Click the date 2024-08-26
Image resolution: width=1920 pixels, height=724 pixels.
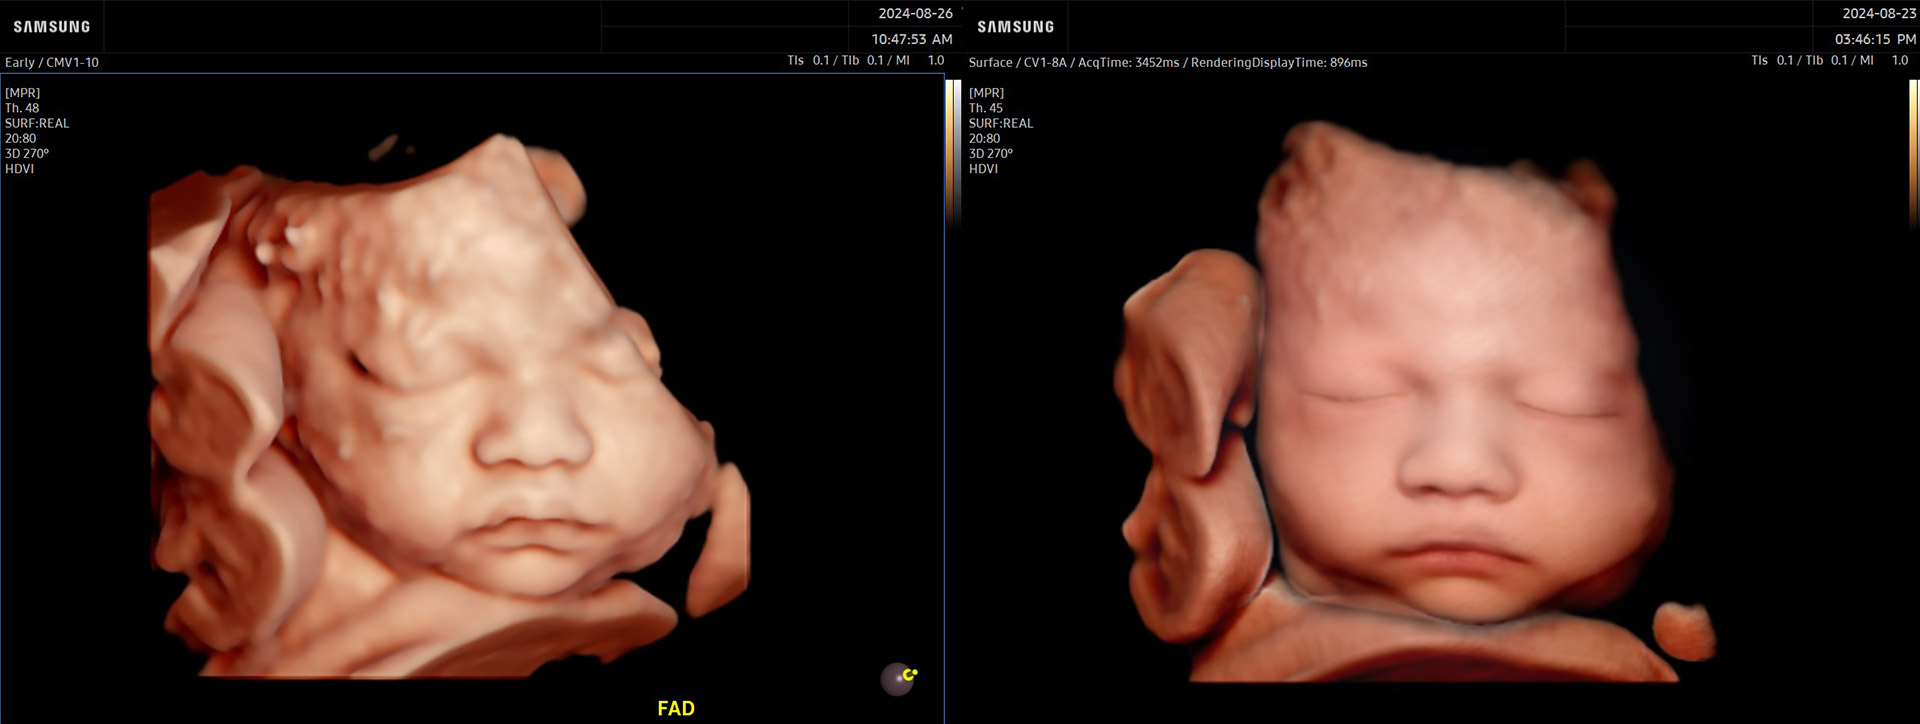916,14
